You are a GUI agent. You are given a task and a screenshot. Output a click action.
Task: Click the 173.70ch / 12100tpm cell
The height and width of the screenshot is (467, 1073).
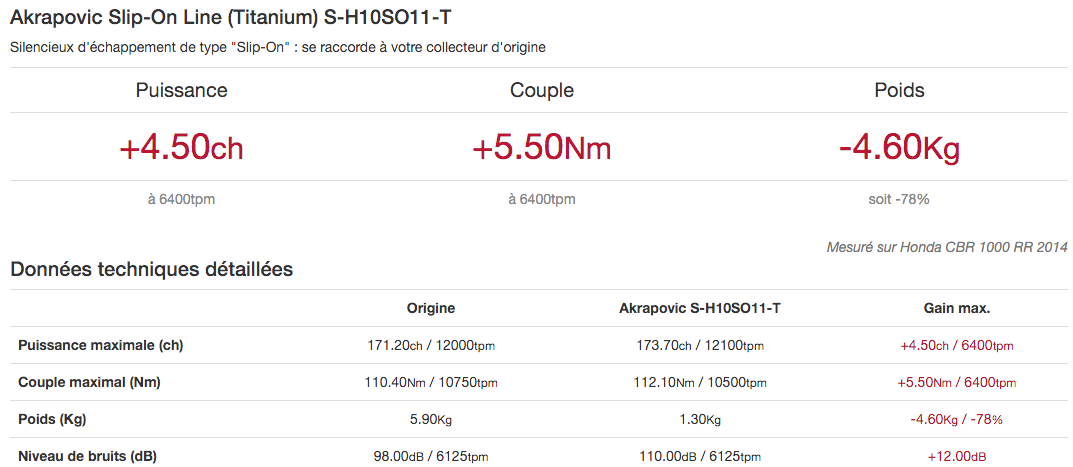point(699,346)
